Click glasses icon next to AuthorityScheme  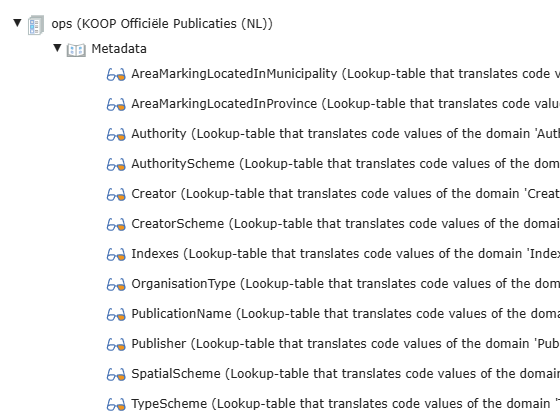coord(116,165)
